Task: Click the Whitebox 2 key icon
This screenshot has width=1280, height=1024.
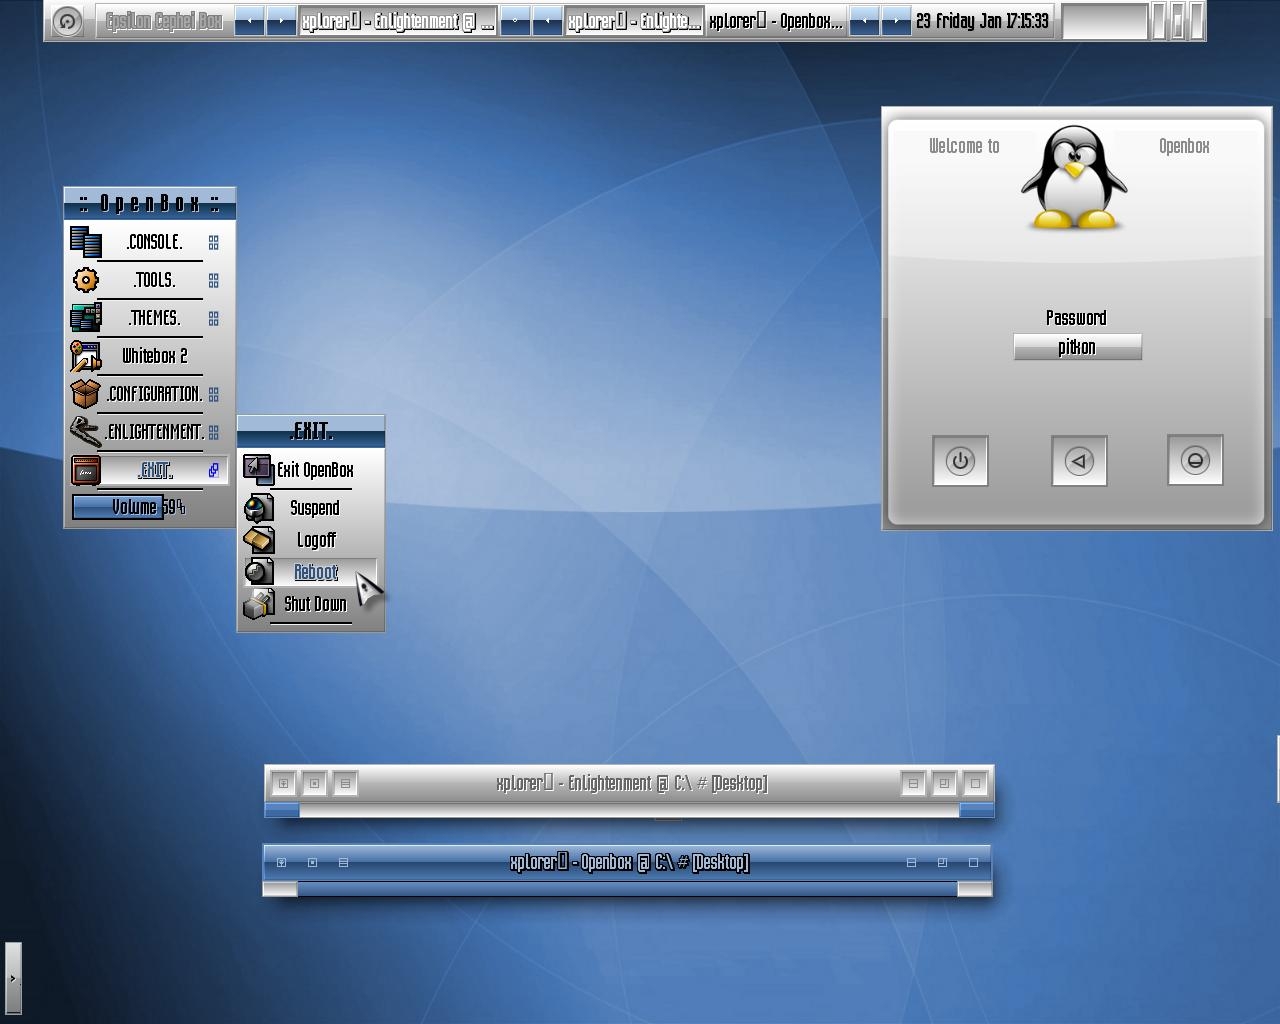Action: (86, 356)
